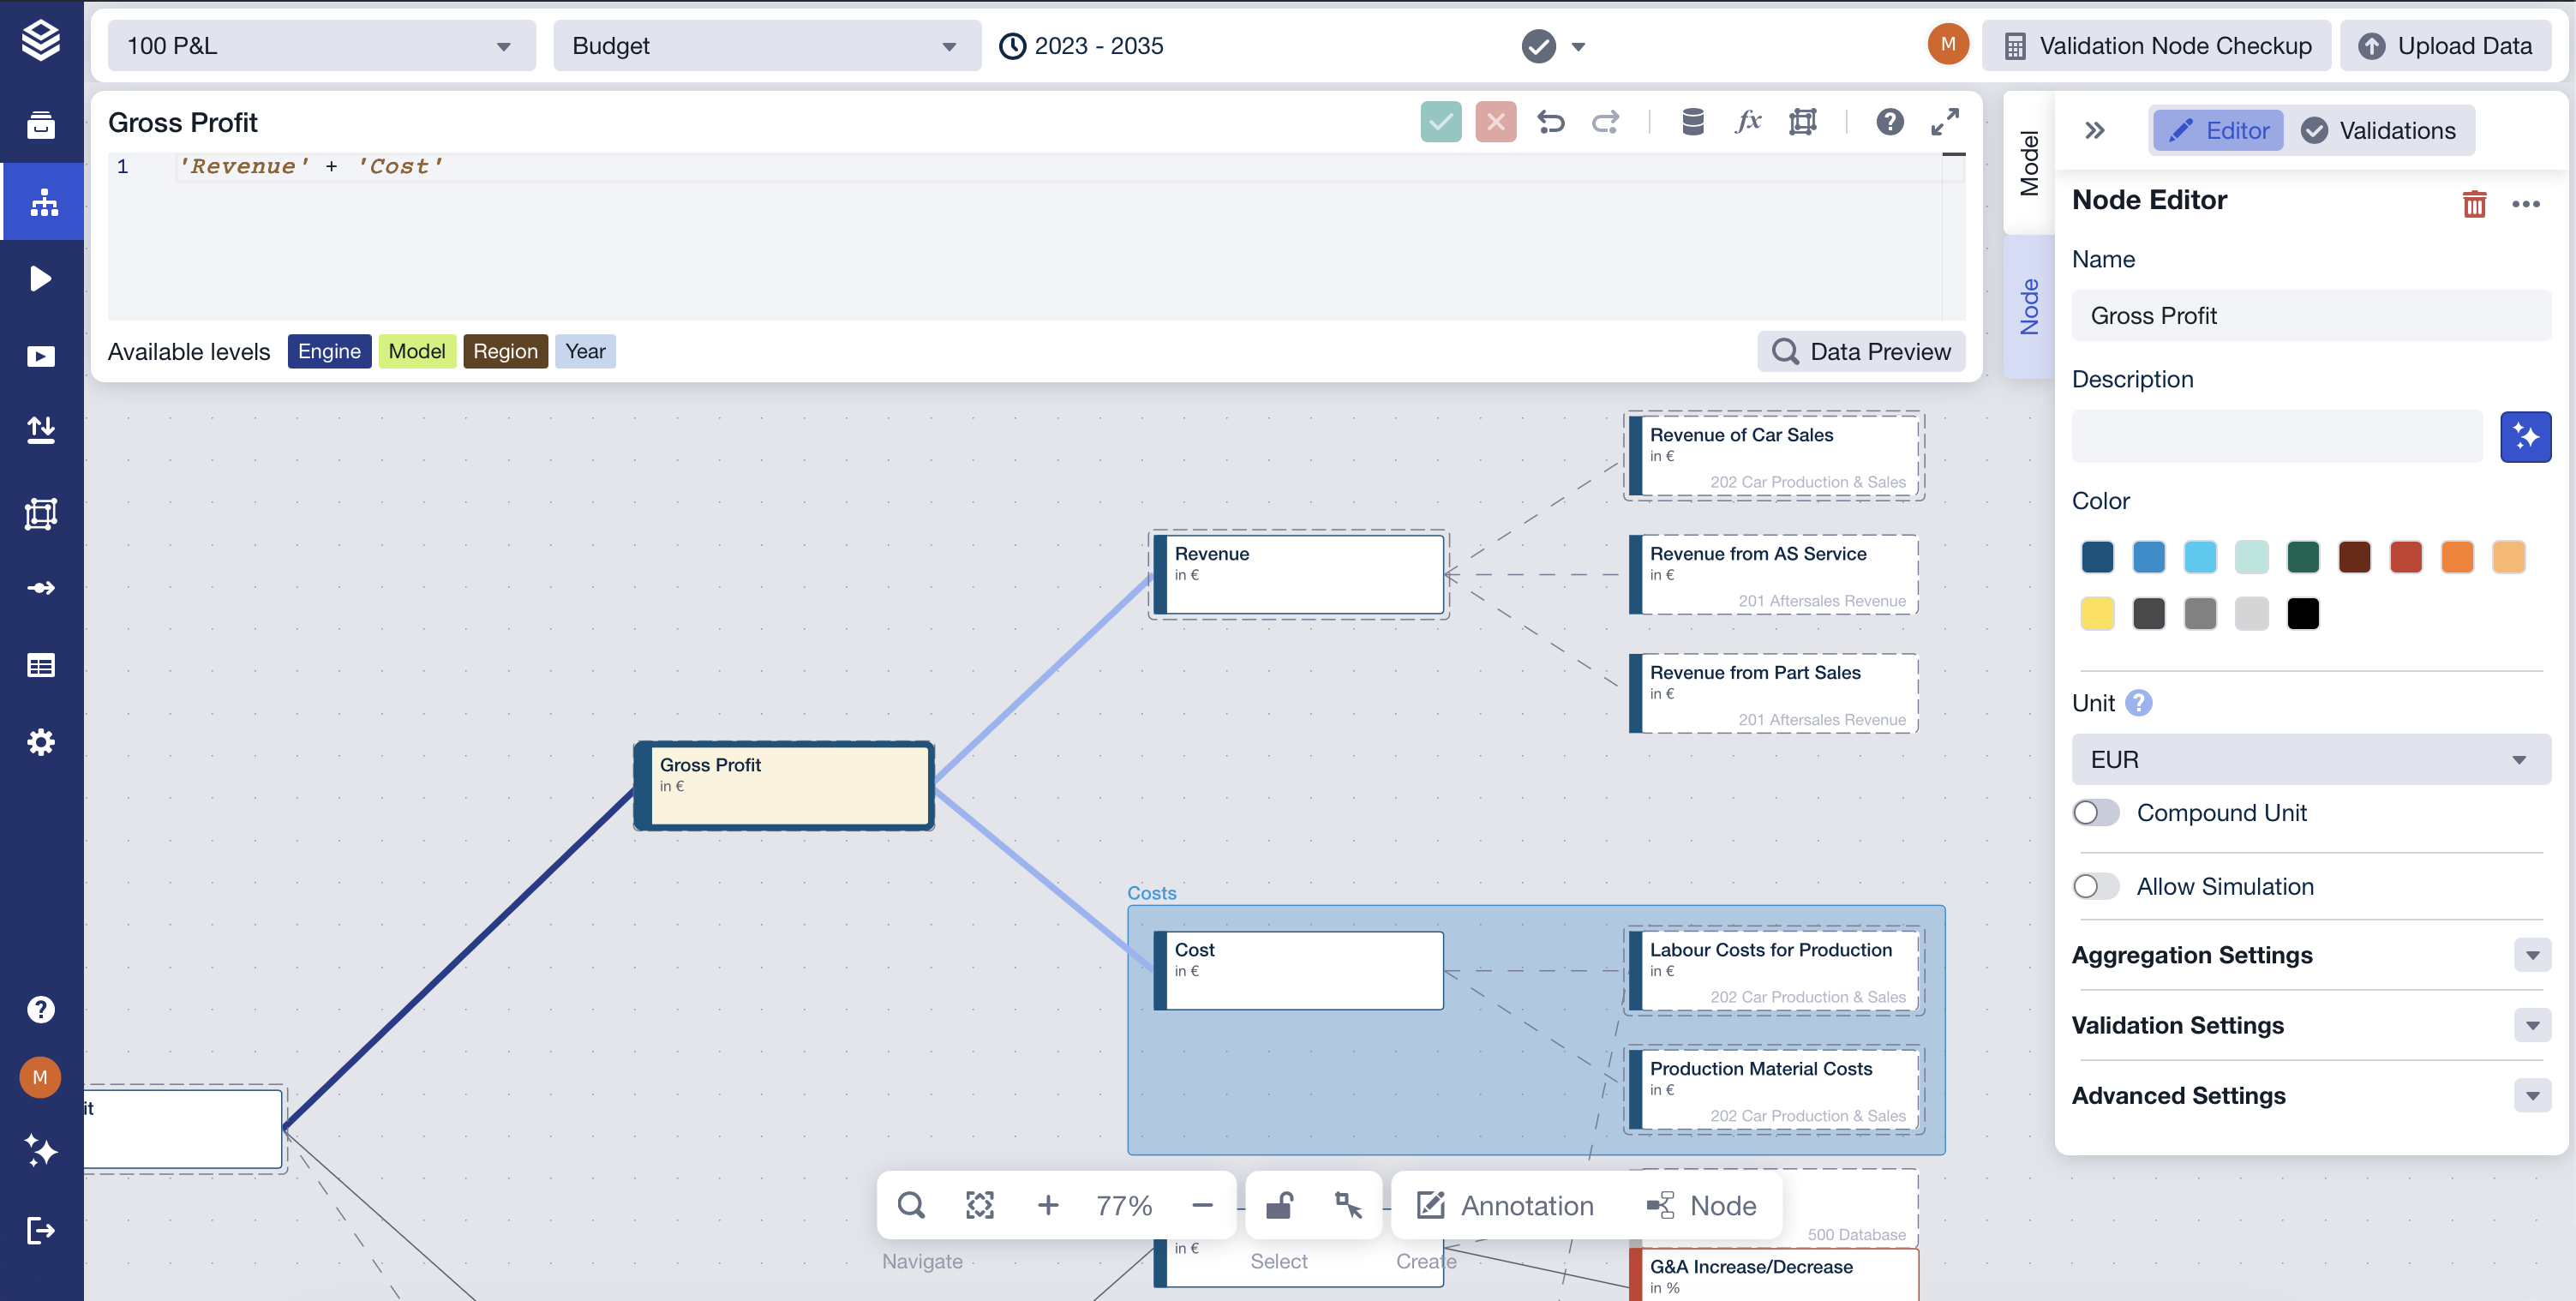Enable the Allow Simulation switch

pos(2095,886)
